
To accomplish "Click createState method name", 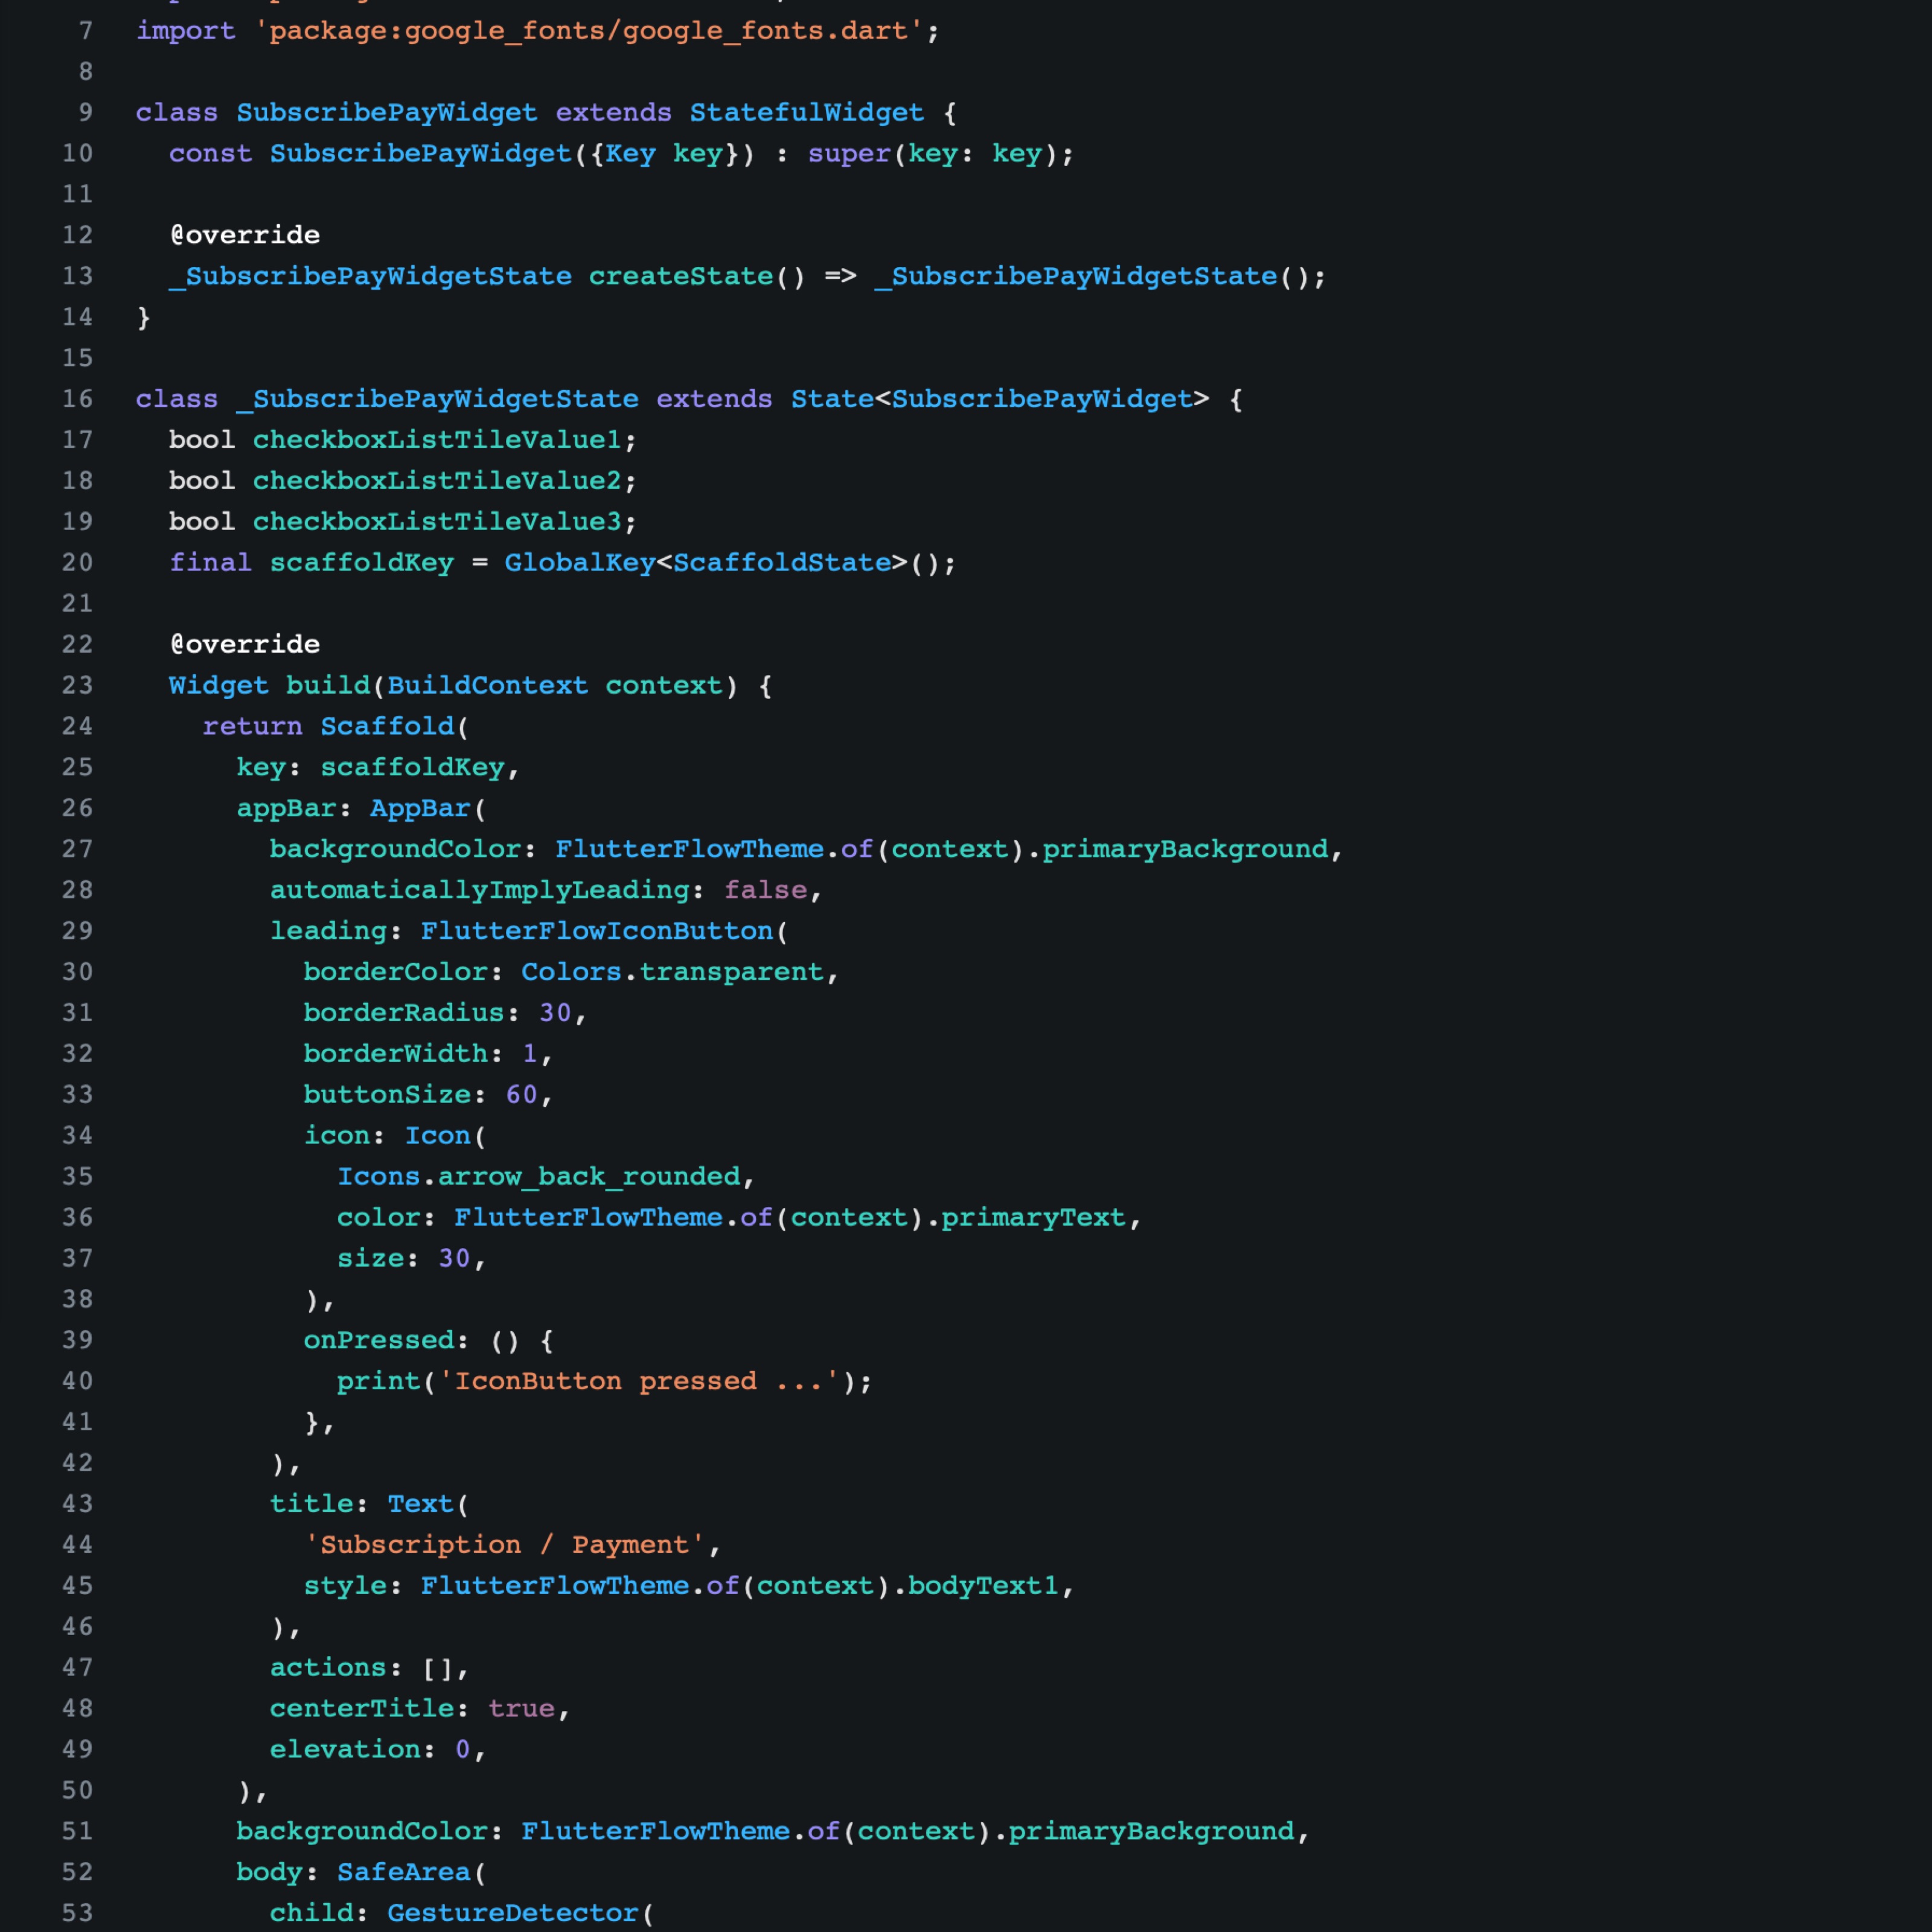I will coord(680,276).
